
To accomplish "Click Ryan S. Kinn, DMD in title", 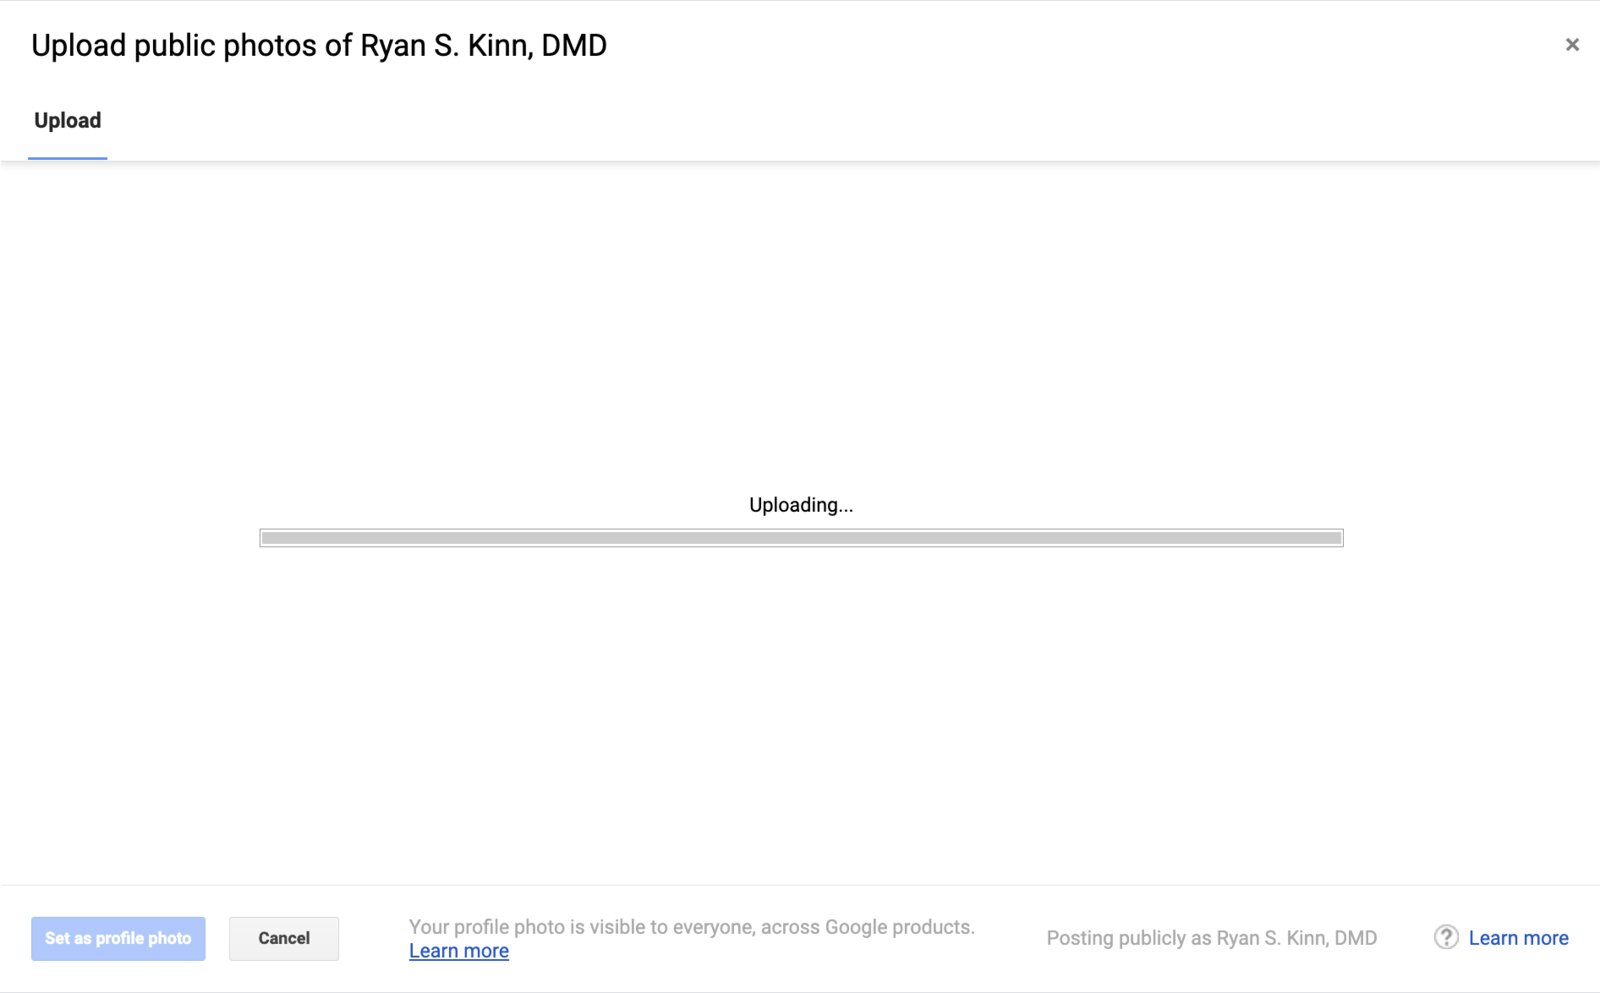I will tap(484, 46).
